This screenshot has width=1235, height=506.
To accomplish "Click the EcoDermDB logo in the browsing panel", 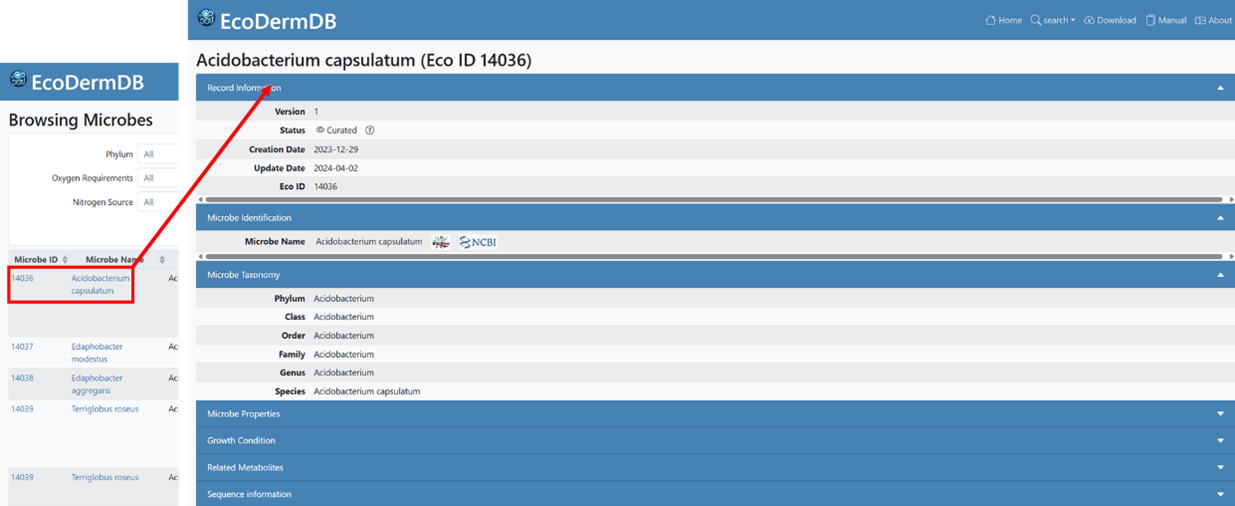I will tap(76, 83).
